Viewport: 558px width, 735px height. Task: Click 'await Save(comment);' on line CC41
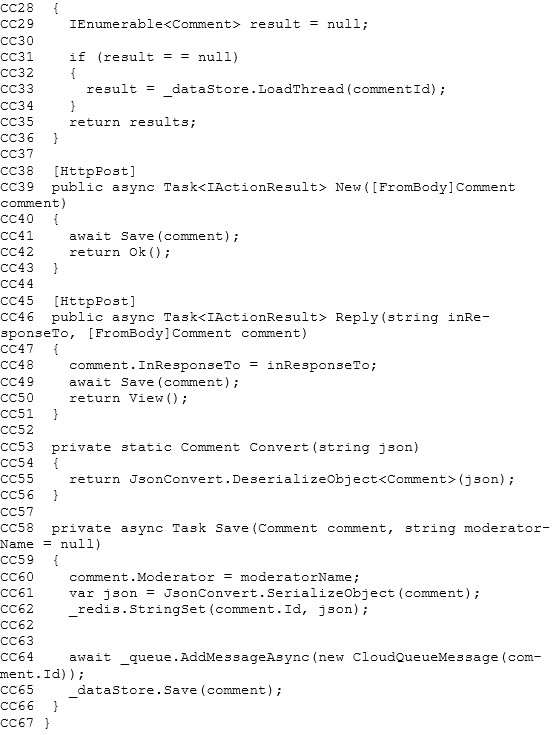[154, 236]
